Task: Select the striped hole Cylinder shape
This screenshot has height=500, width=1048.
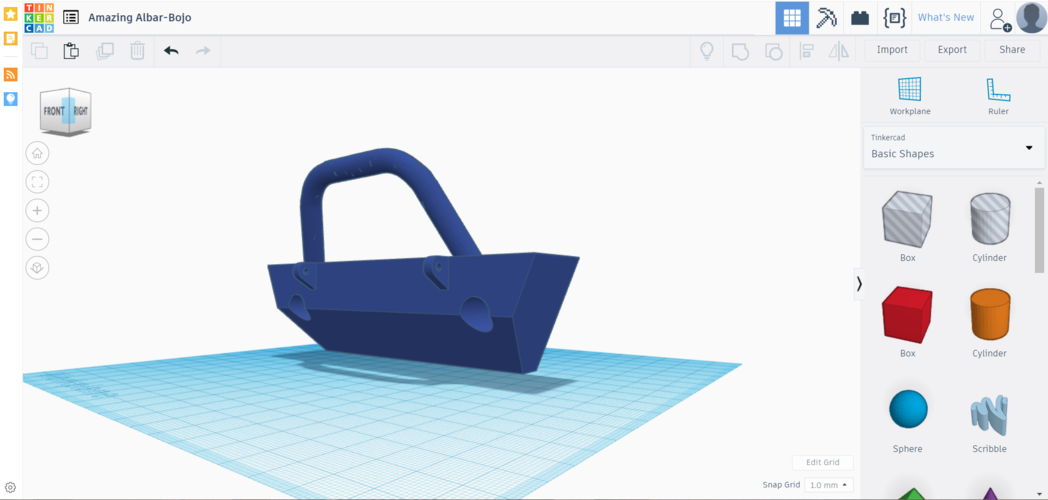Action: pos(989,219)
